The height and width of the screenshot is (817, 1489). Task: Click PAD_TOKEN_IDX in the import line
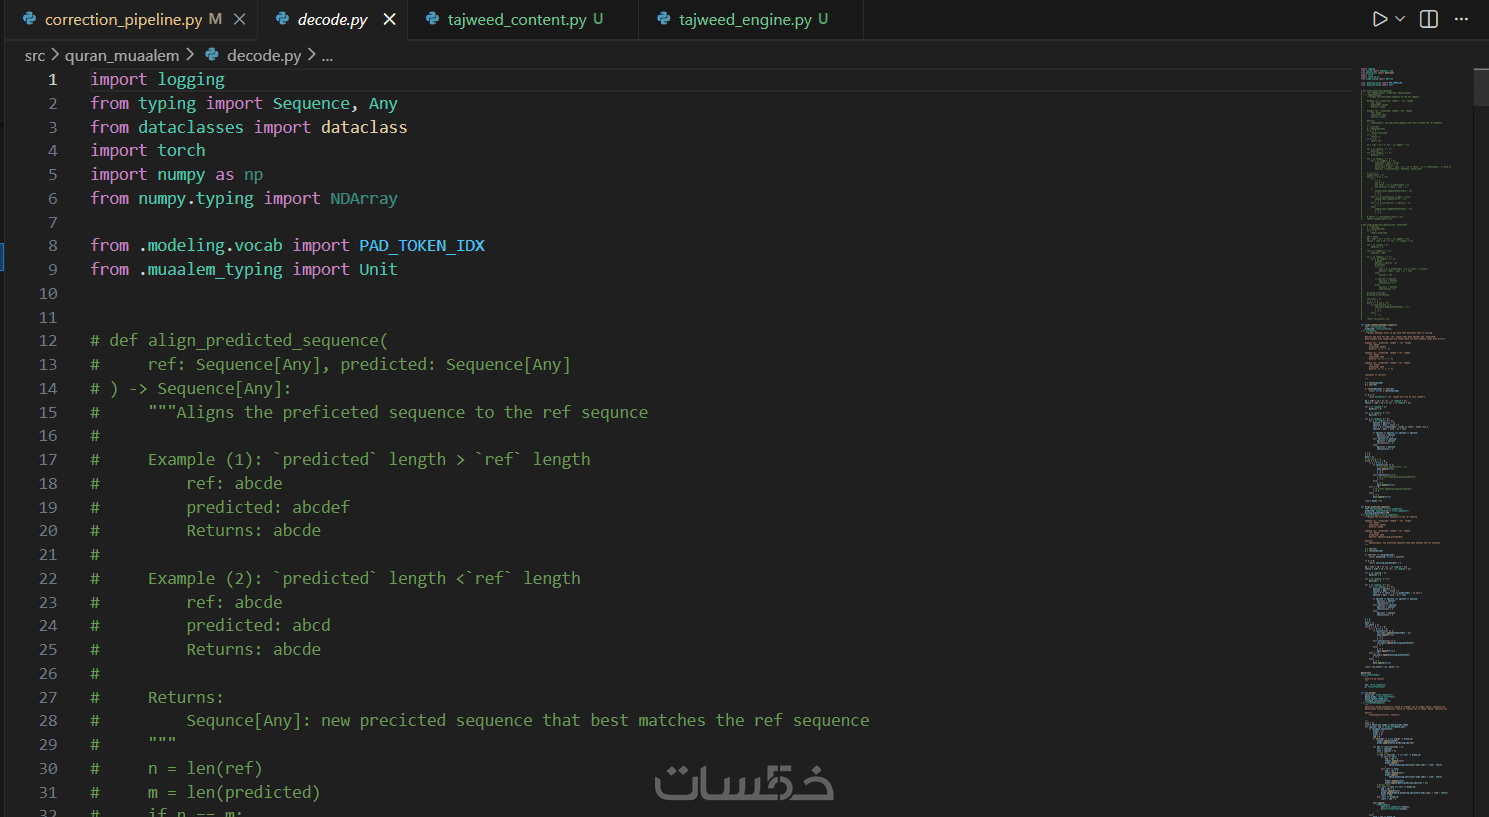coord(421,245)
